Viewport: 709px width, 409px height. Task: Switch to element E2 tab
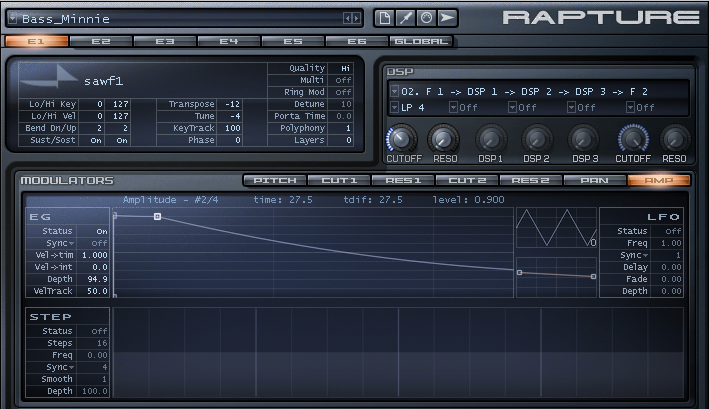(x=101, y=41)
